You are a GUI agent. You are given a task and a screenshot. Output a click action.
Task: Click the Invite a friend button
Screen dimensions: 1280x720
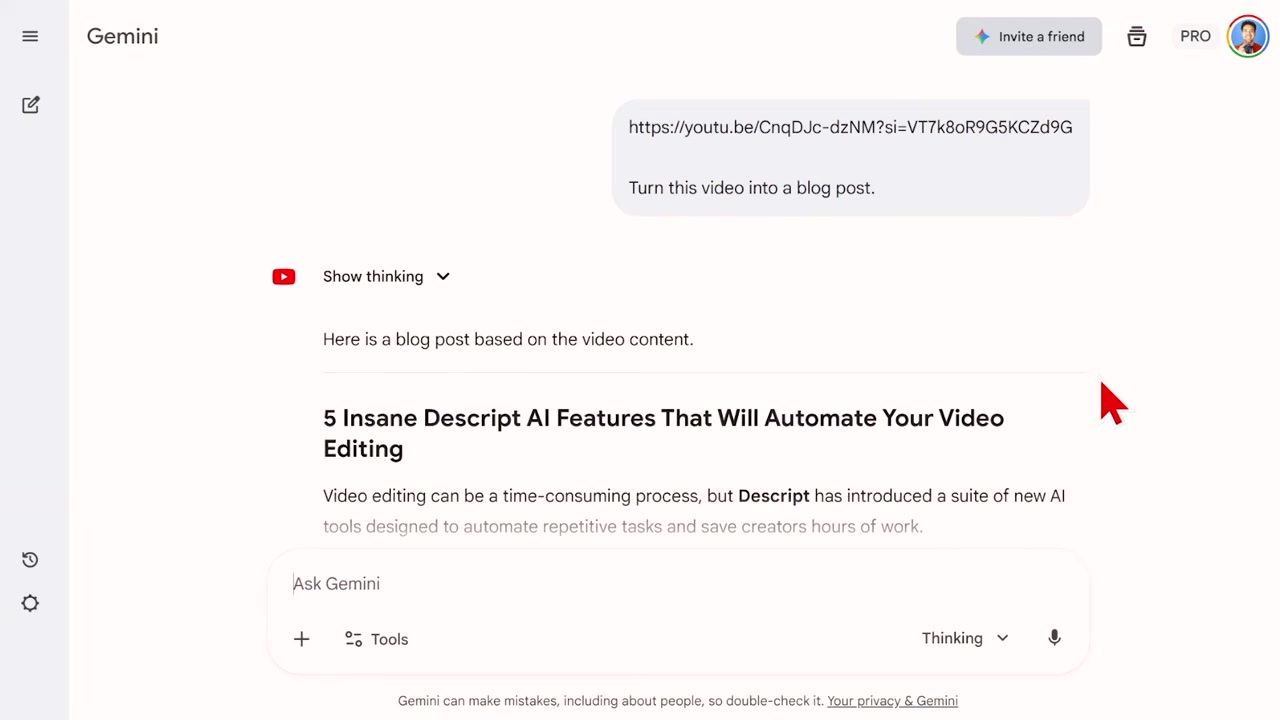[x=1029, y=37]
